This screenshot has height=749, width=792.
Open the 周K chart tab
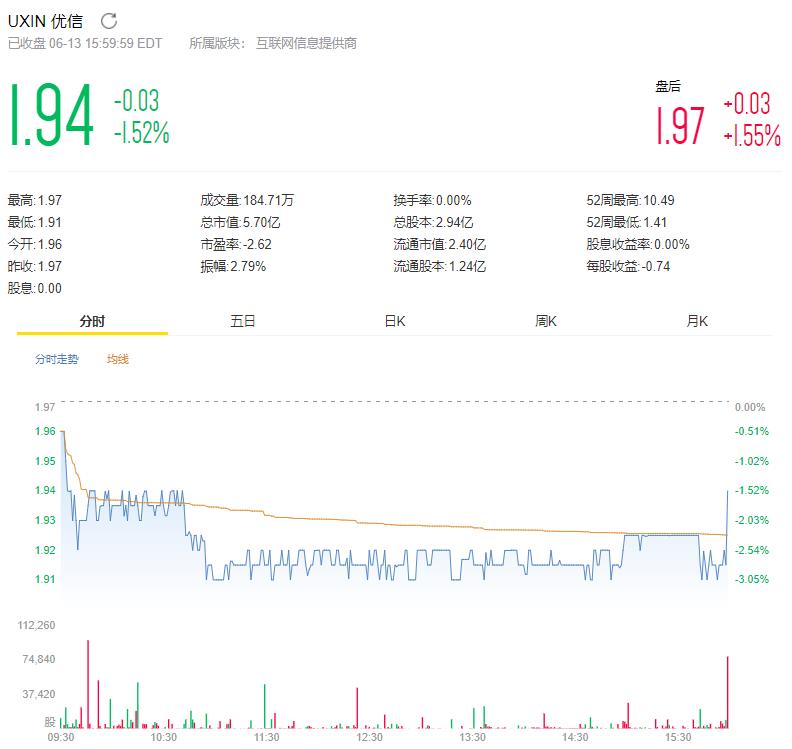coord(546,321)
